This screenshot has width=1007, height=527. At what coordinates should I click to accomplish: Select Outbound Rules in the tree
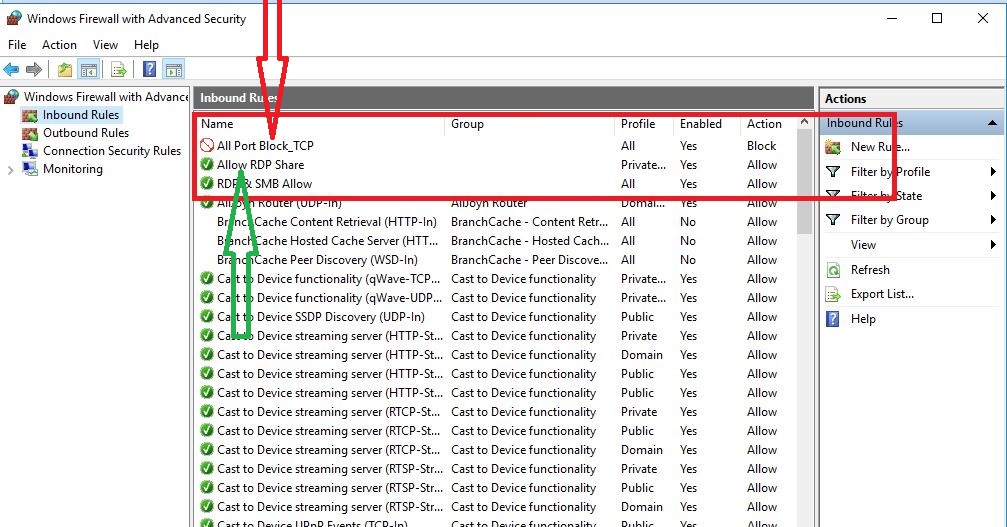click(x=86, y=133)
